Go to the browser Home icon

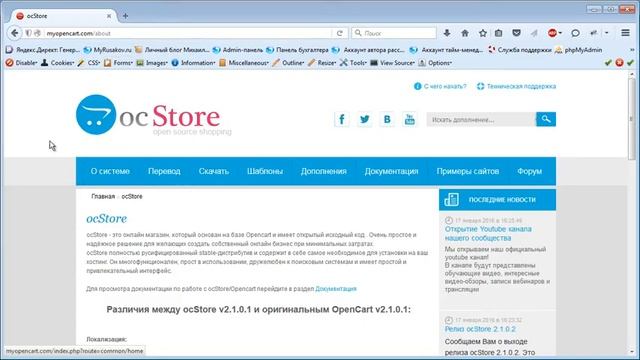pyautogui.click(x=465, y=33)
